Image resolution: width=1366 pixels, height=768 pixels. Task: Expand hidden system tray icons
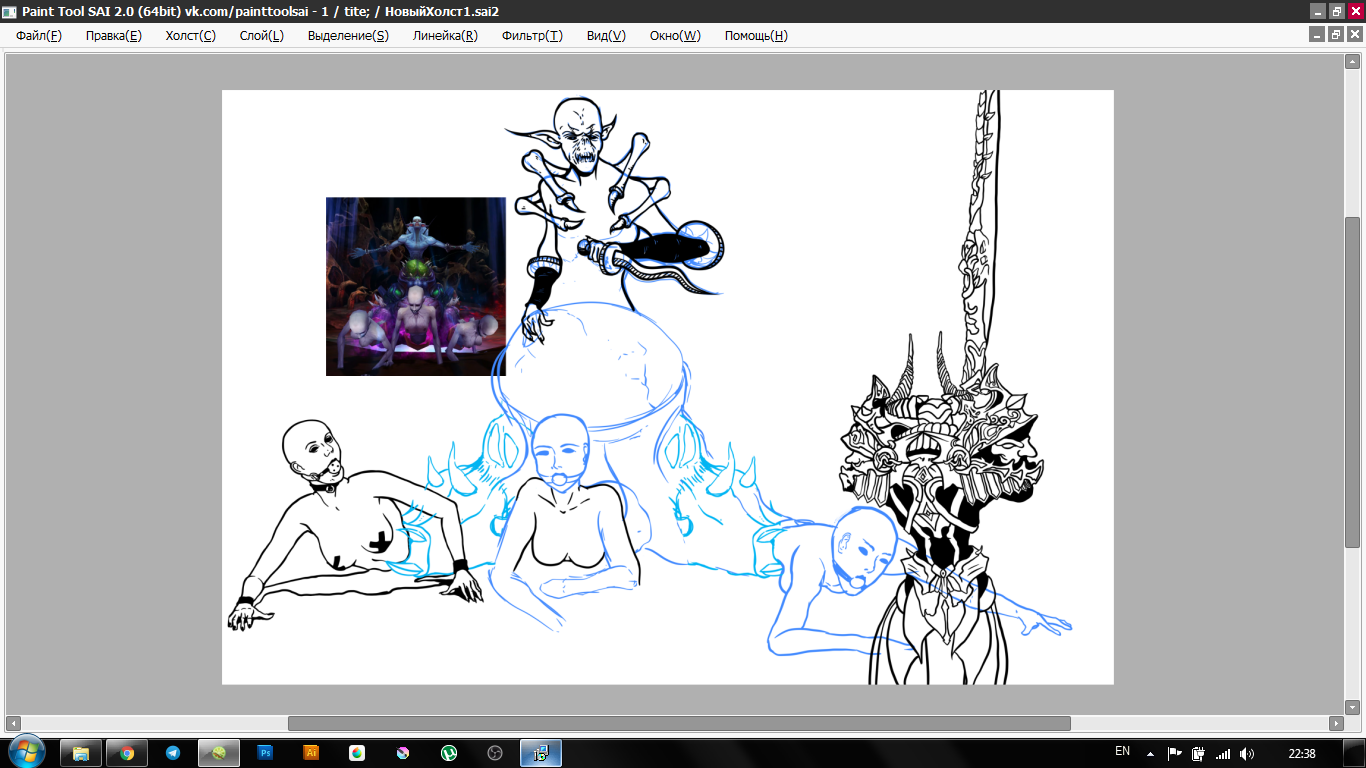1150,753
